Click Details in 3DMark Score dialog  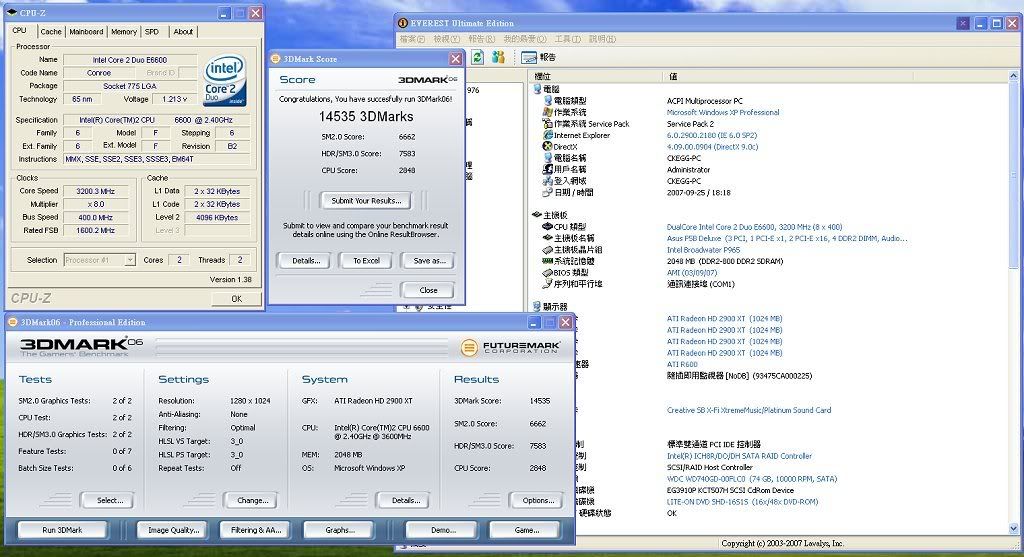click(x=306, y=261)
